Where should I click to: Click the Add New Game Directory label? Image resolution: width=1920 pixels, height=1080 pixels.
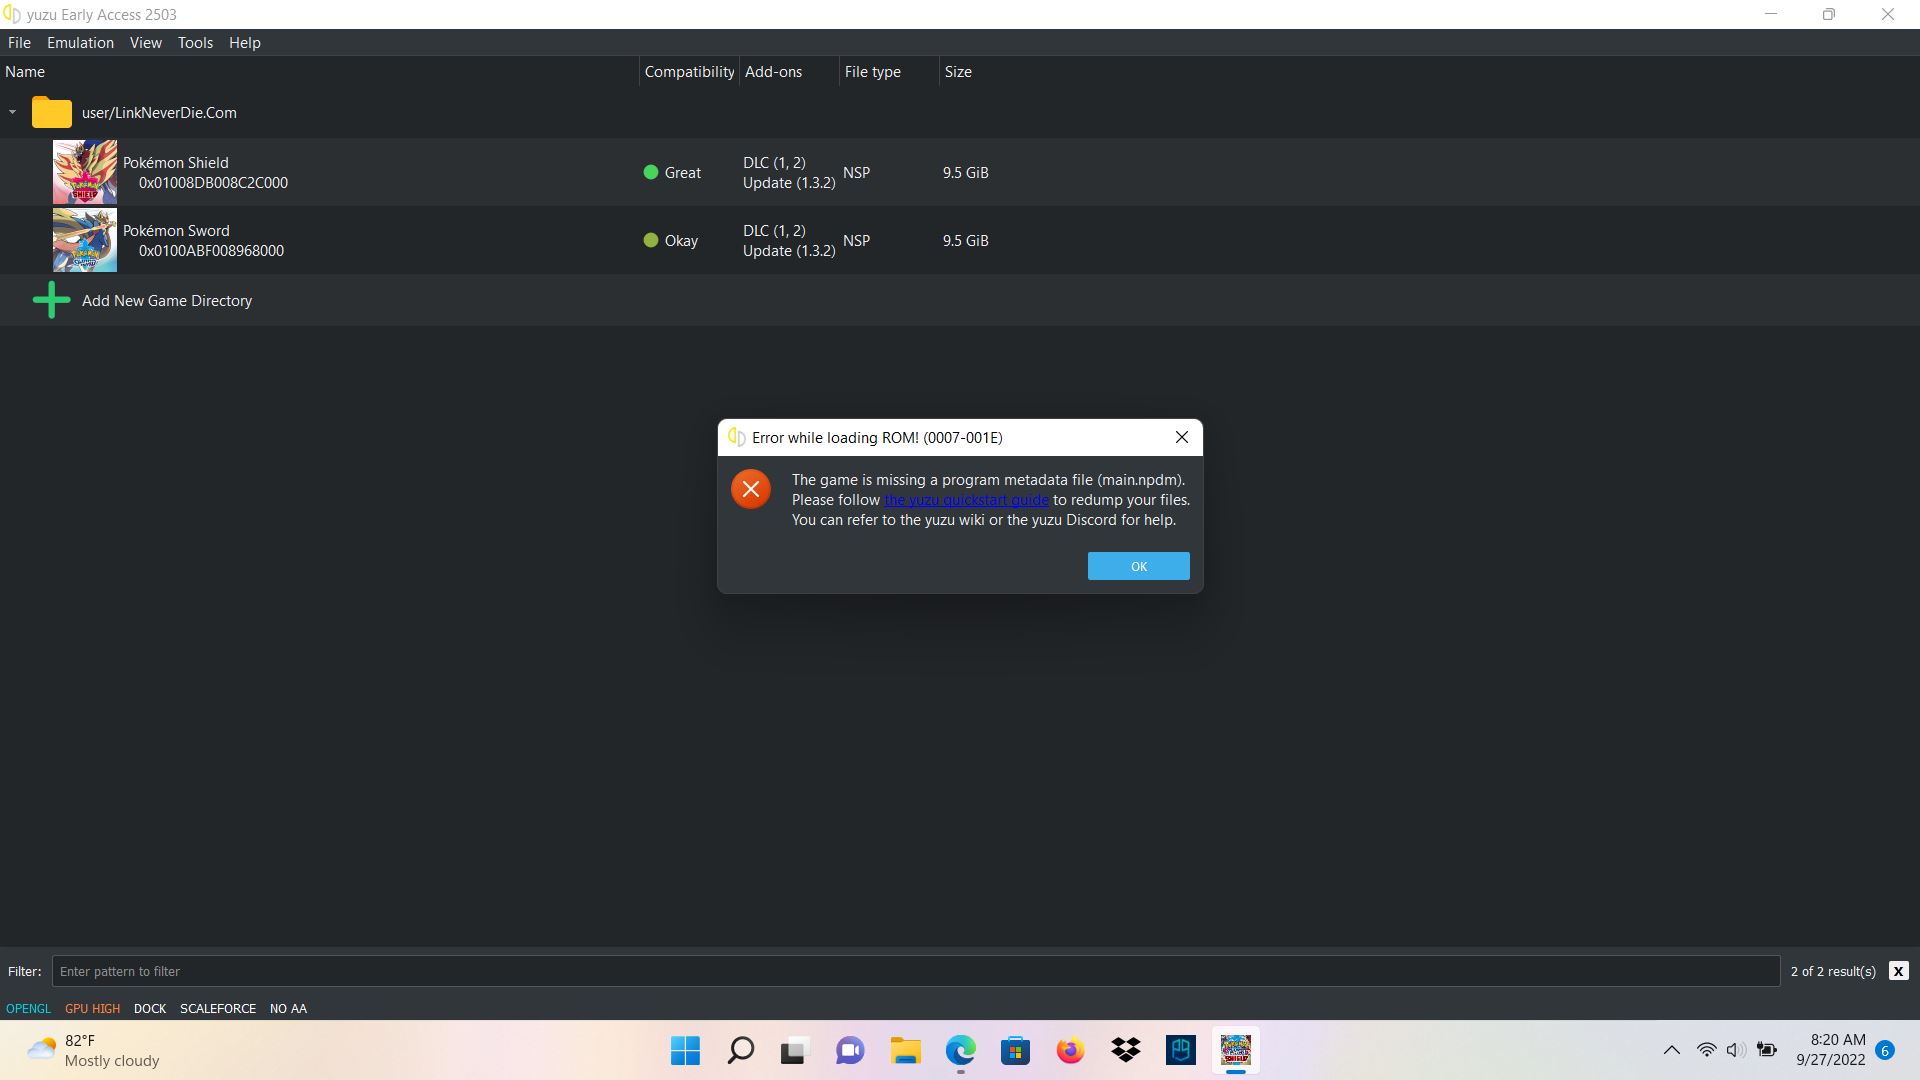[x=167, y=301]
